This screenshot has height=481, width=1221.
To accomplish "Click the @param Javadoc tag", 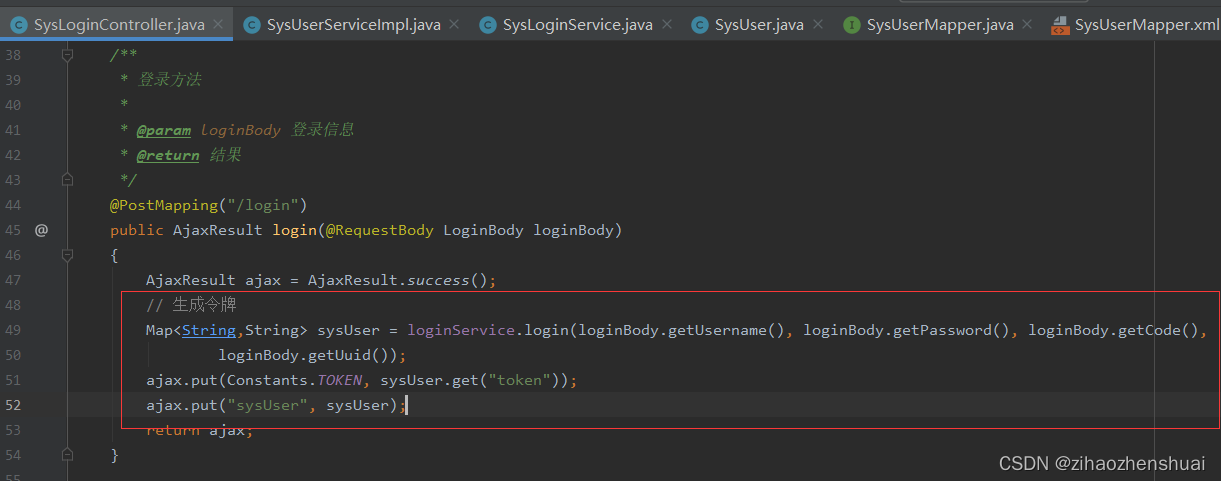I will tap(164, 130).
